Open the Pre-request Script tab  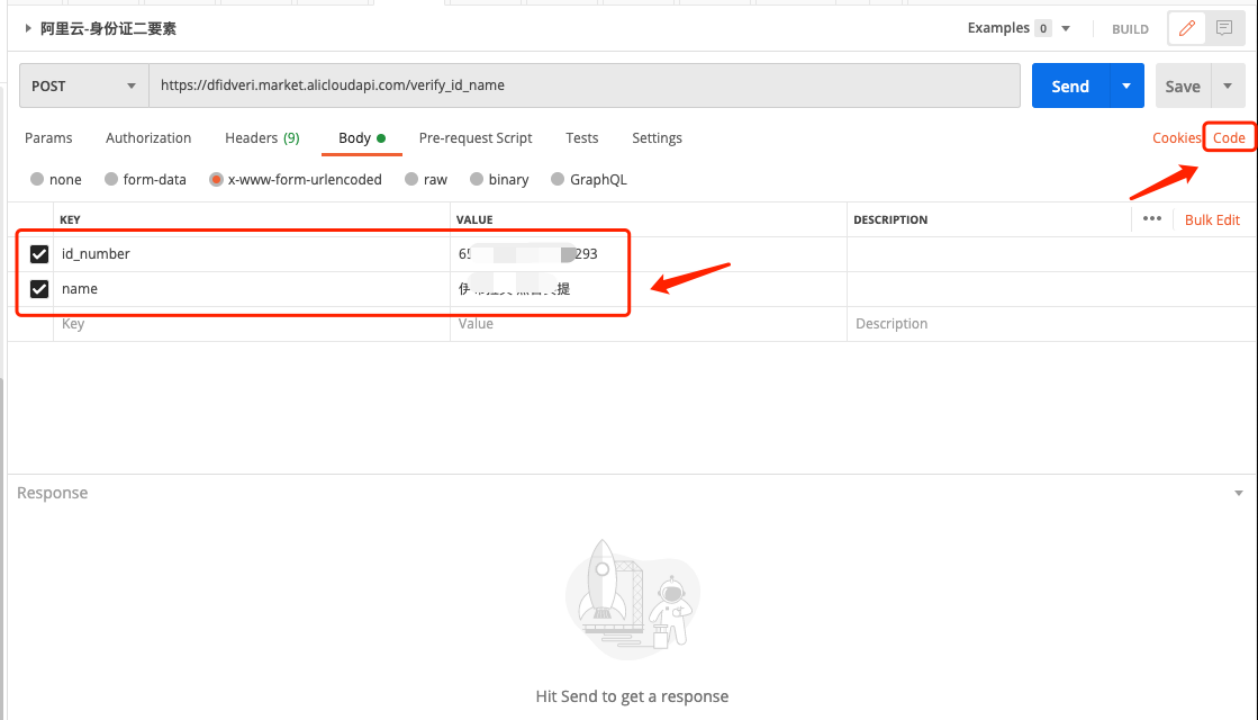[475, 138]
